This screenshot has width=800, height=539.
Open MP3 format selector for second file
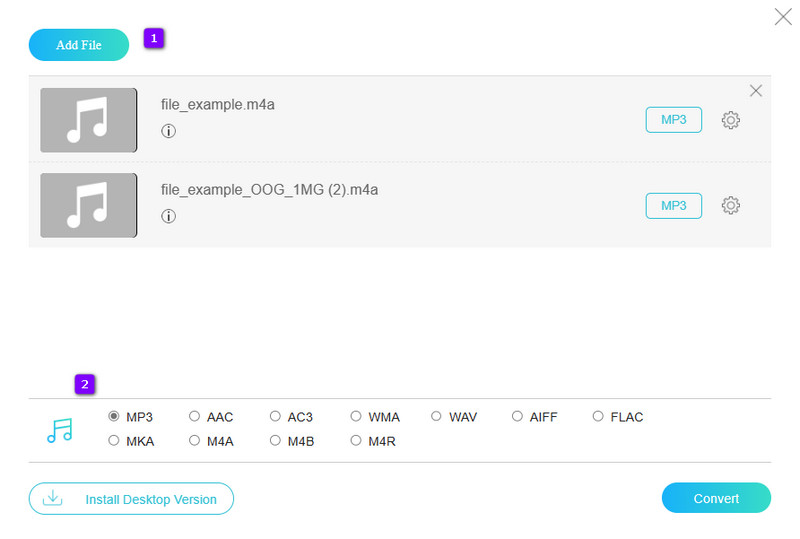pyautogui.click(x=673, y=205)
